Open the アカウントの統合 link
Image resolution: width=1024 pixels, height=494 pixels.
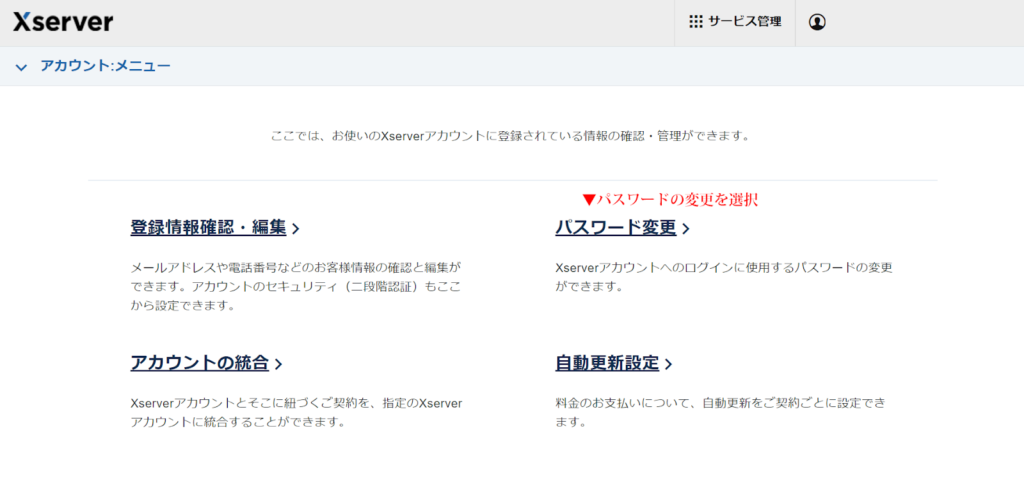pyautogui.click(x=199, y=363)
